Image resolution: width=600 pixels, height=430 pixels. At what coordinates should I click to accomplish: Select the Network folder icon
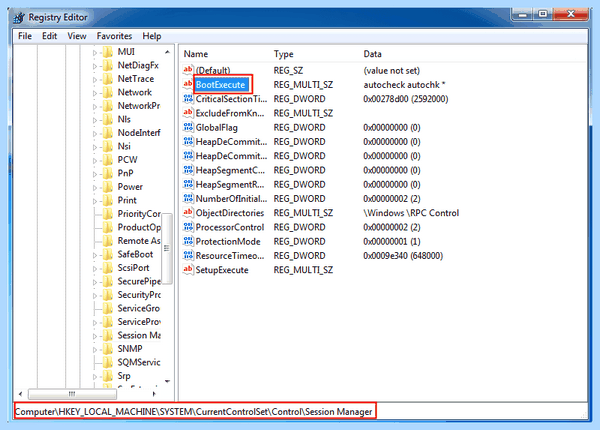coord(108,92)
